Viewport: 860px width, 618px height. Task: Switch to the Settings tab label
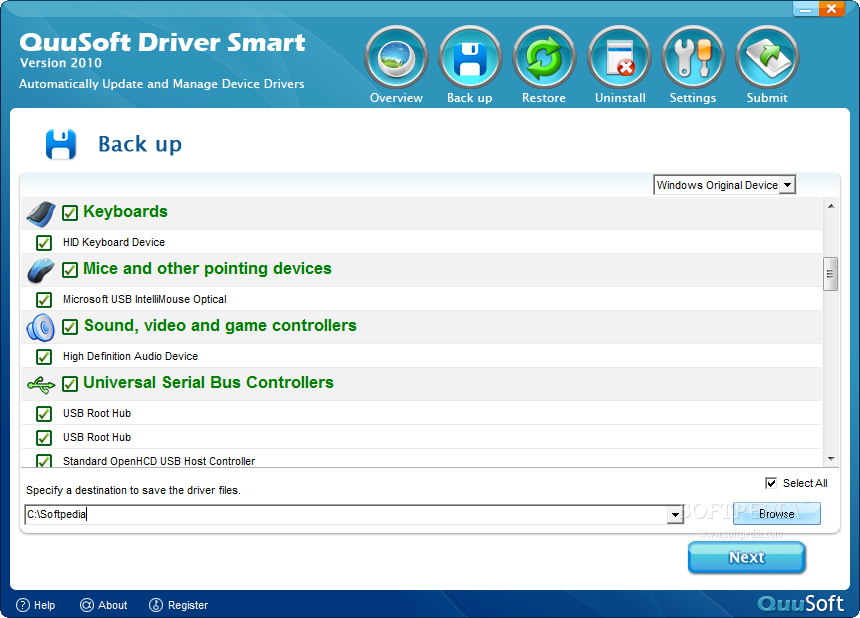pos(693,98)
